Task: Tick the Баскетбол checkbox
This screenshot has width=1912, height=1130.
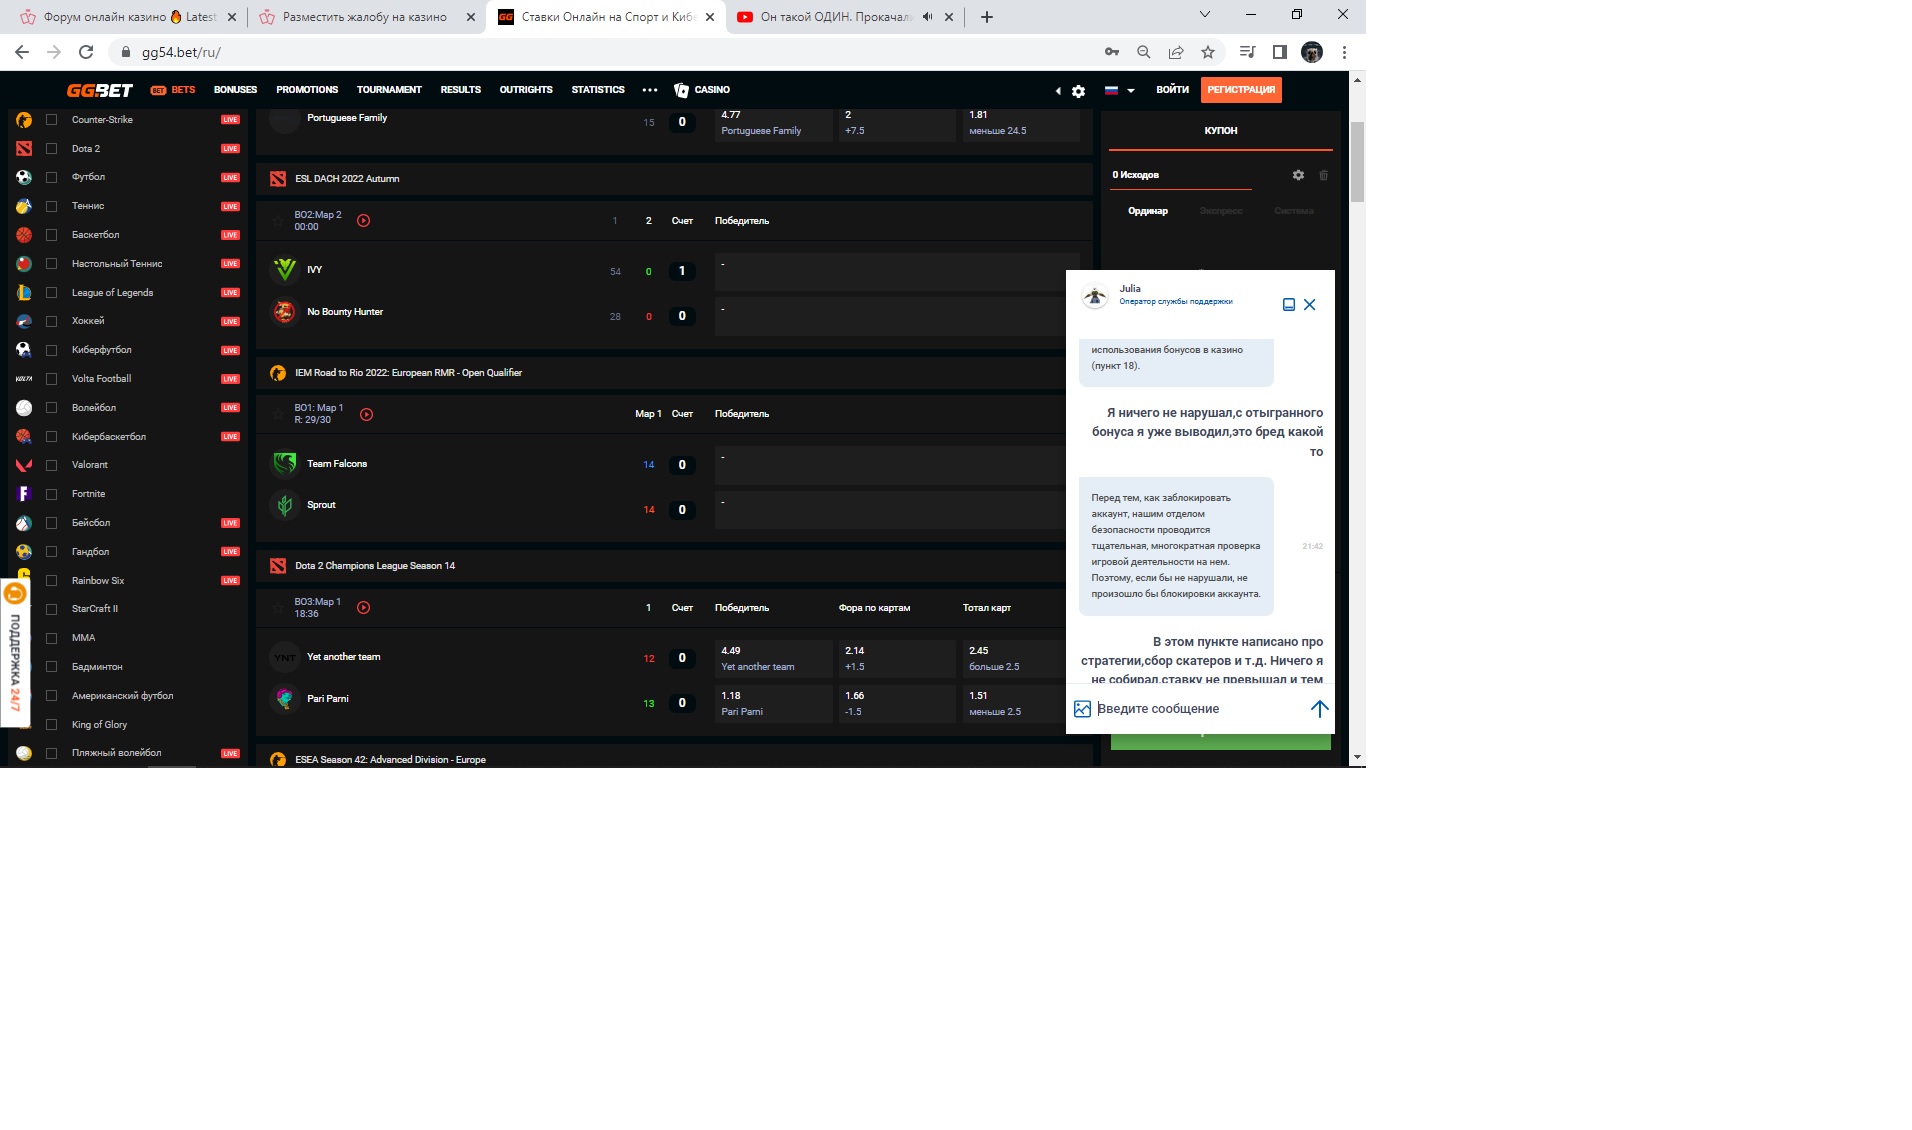Action: (51, 236)
